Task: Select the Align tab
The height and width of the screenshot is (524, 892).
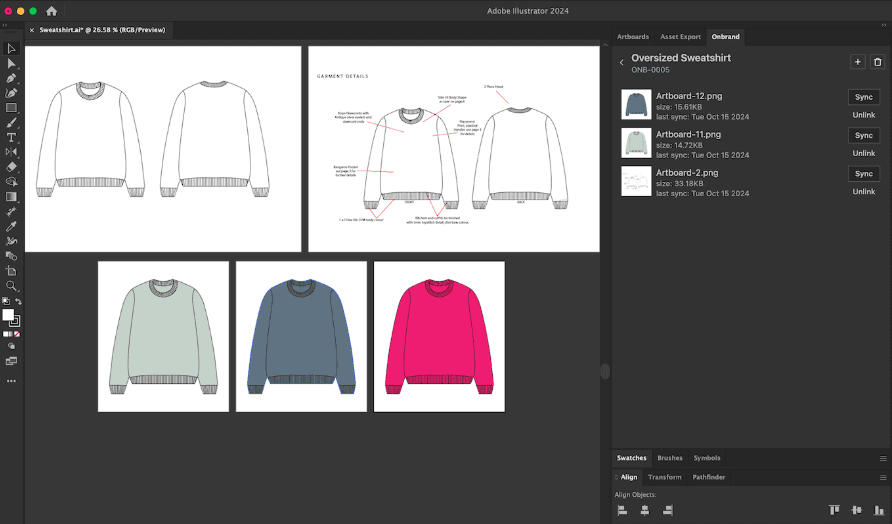Action: click(x=629, y=477)
